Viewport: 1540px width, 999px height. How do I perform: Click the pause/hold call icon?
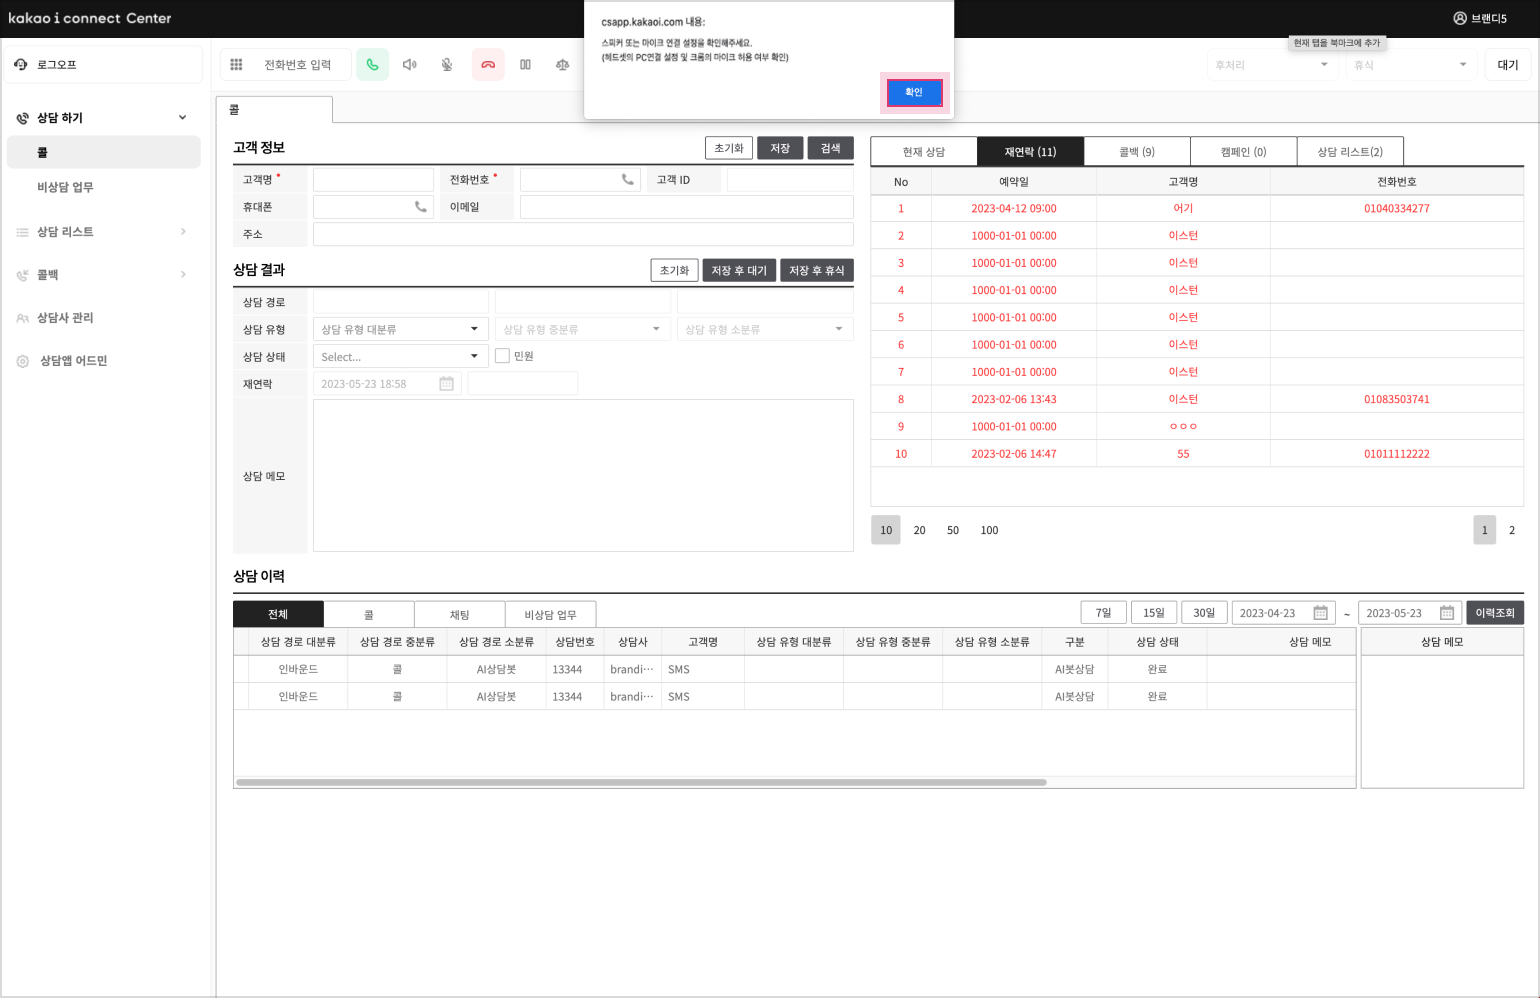tap(525, 65)
